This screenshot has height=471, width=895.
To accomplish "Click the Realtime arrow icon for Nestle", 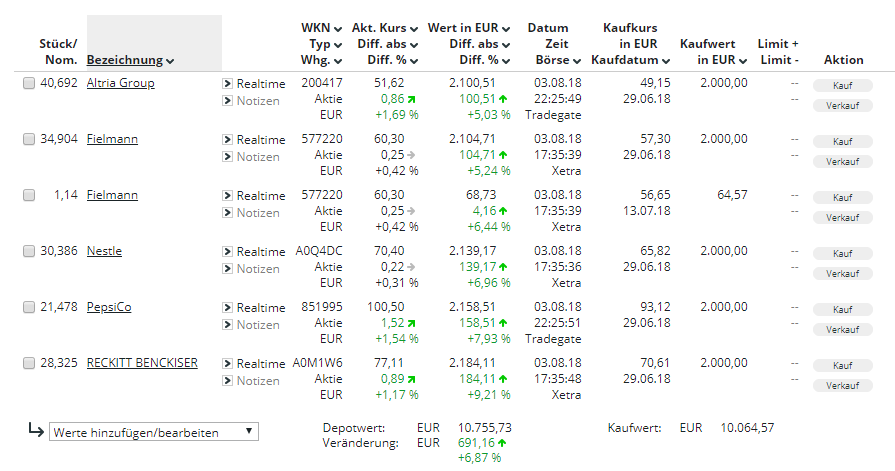I will (x=227, y=252).
